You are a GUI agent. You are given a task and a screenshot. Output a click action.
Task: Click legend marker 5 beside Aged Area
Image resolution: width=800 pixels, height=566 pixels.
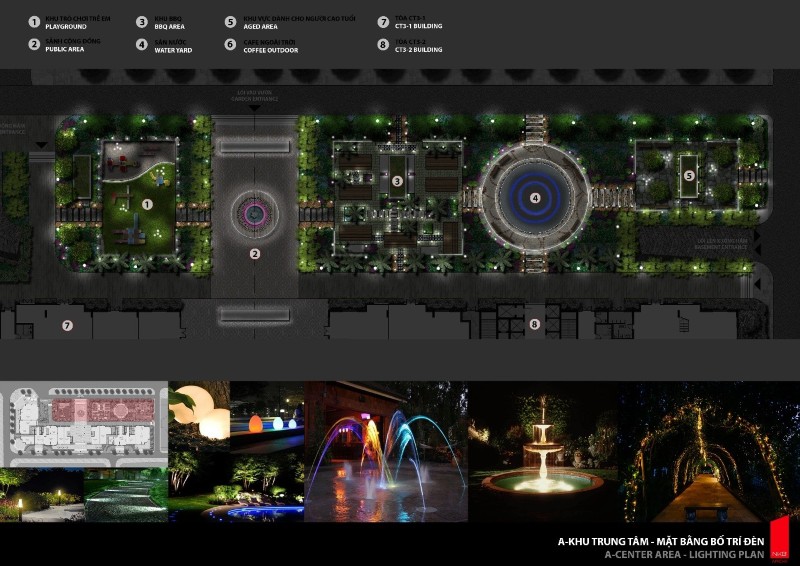click(230, 21)
